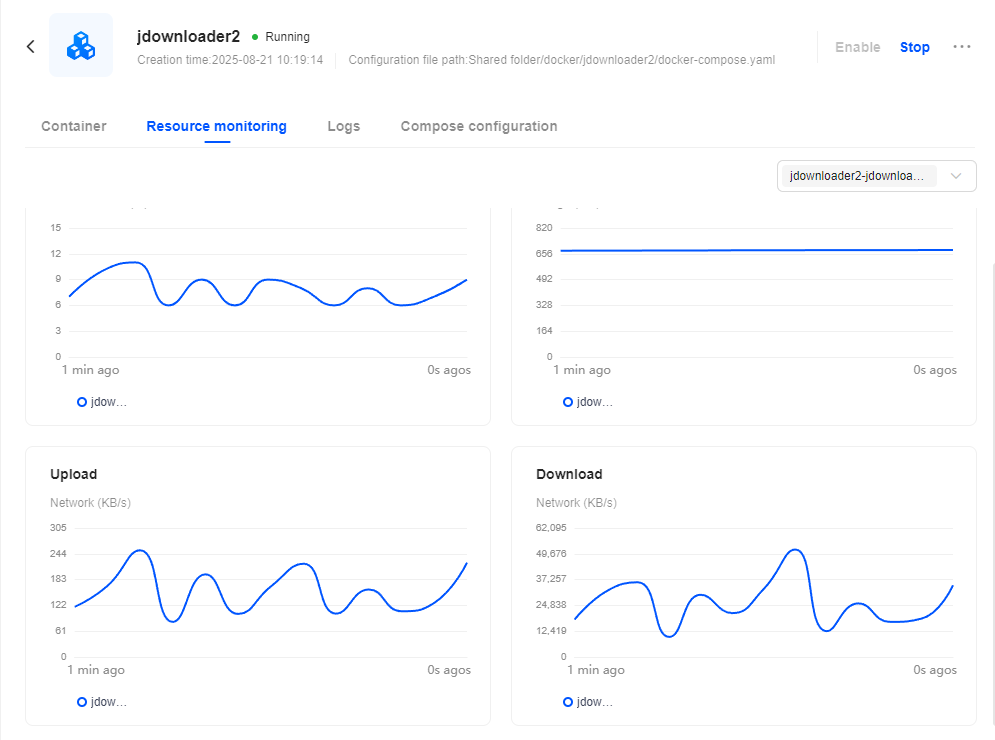Click the green Running status dot
Screen dimensions: 995x740
(255, 37)
